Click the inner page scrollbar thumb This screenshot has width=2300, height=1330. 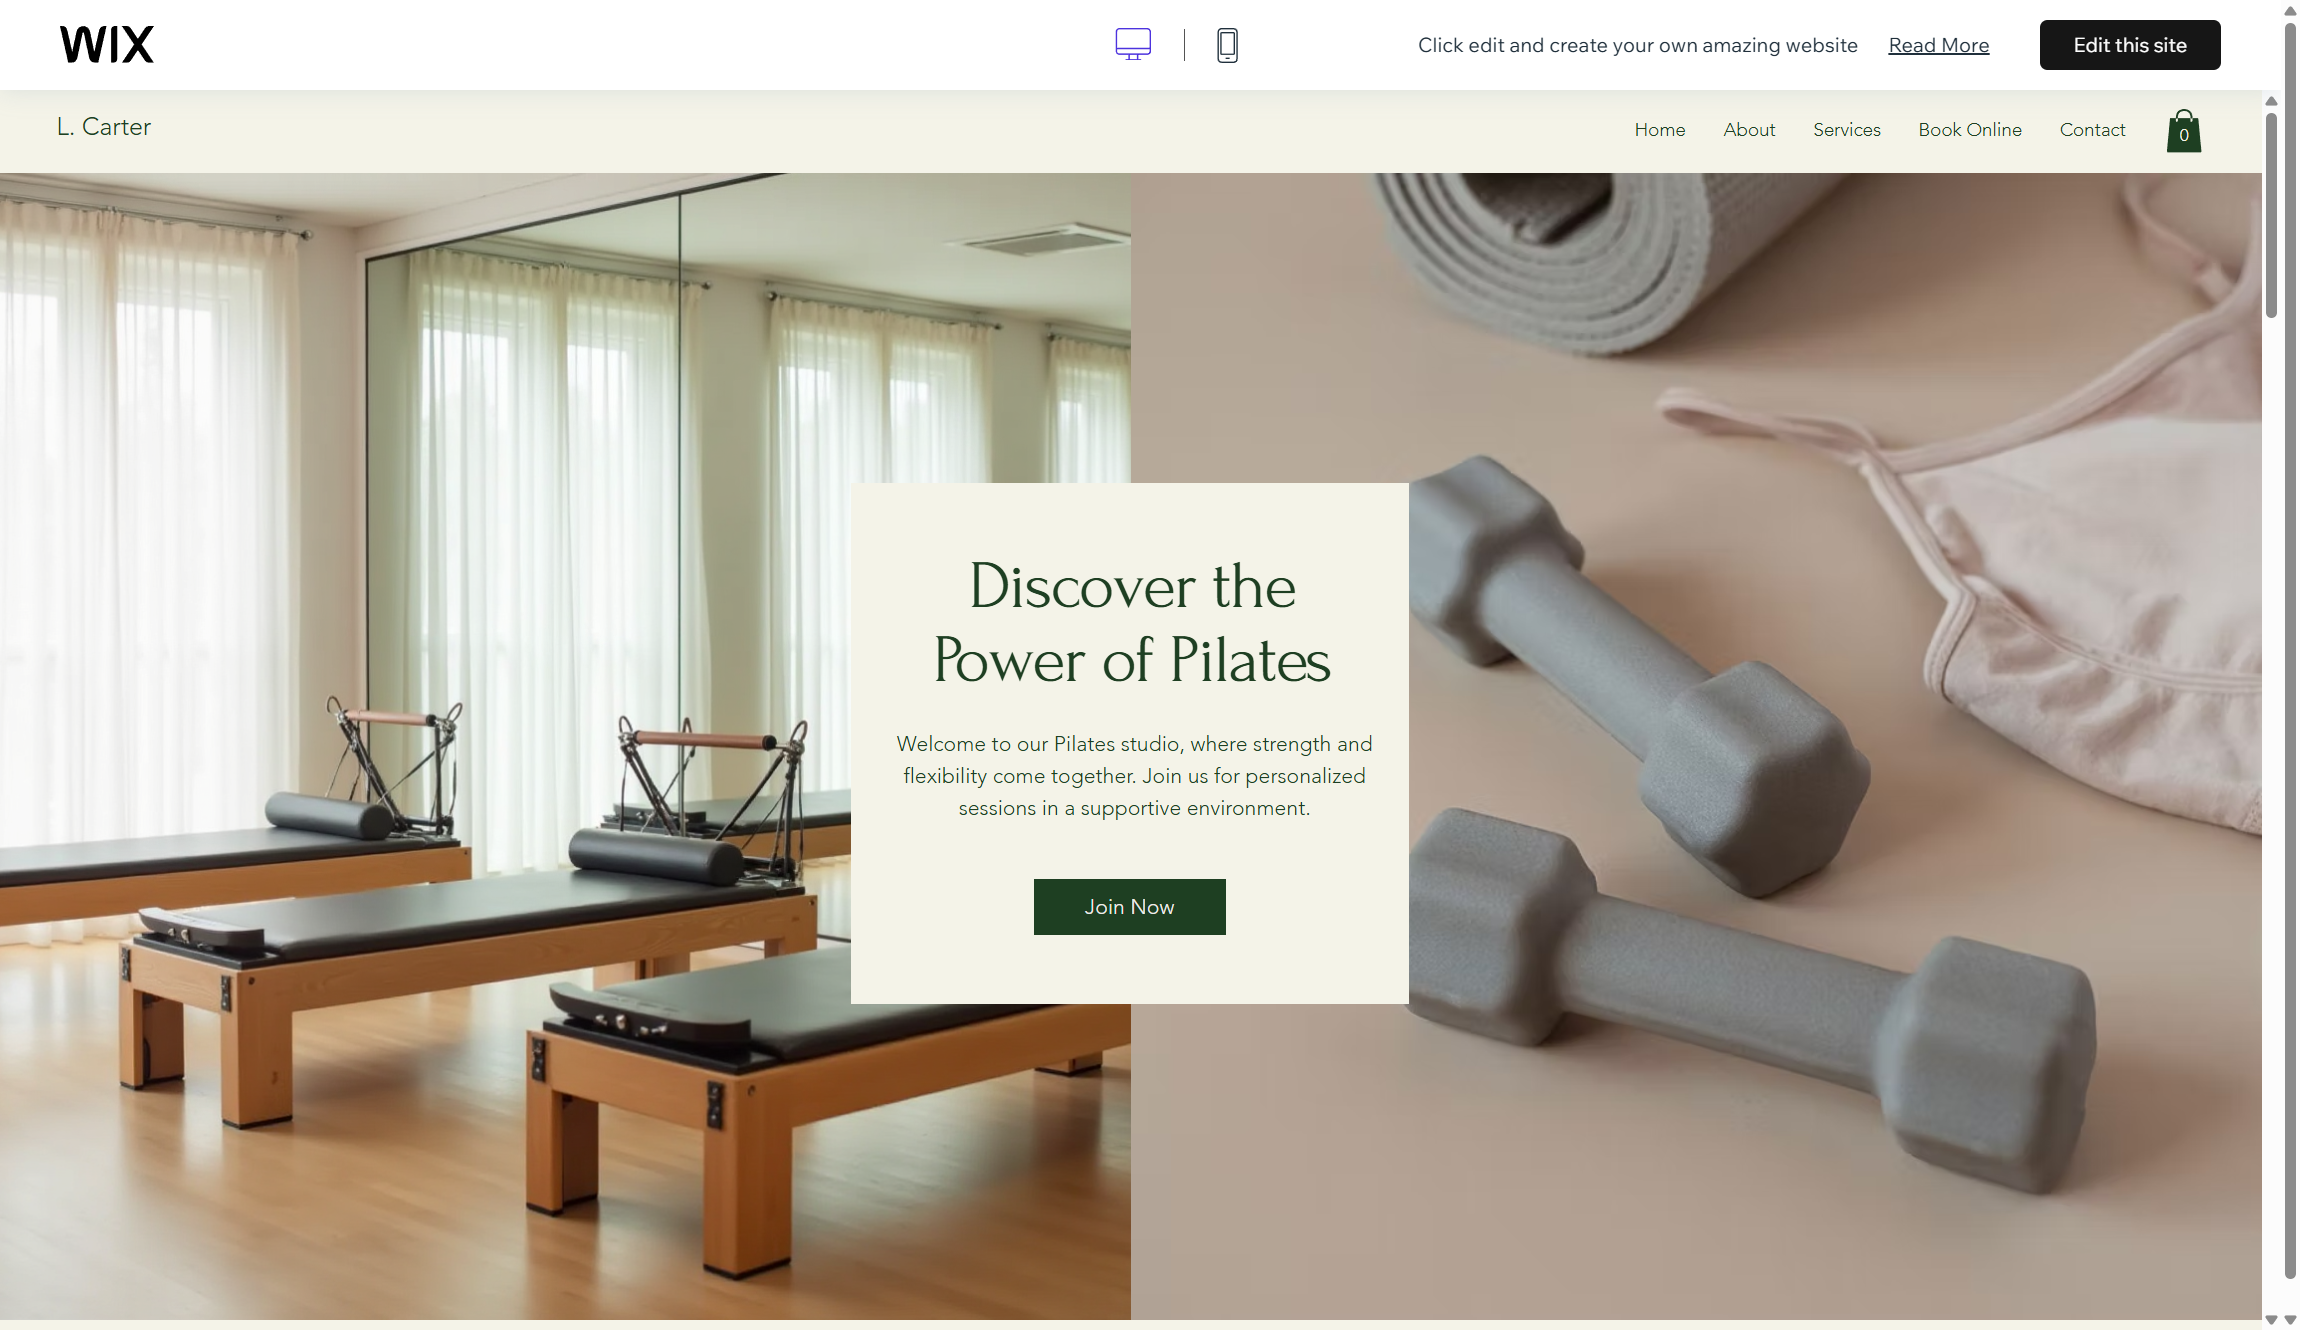click(x=2271, y=215)
